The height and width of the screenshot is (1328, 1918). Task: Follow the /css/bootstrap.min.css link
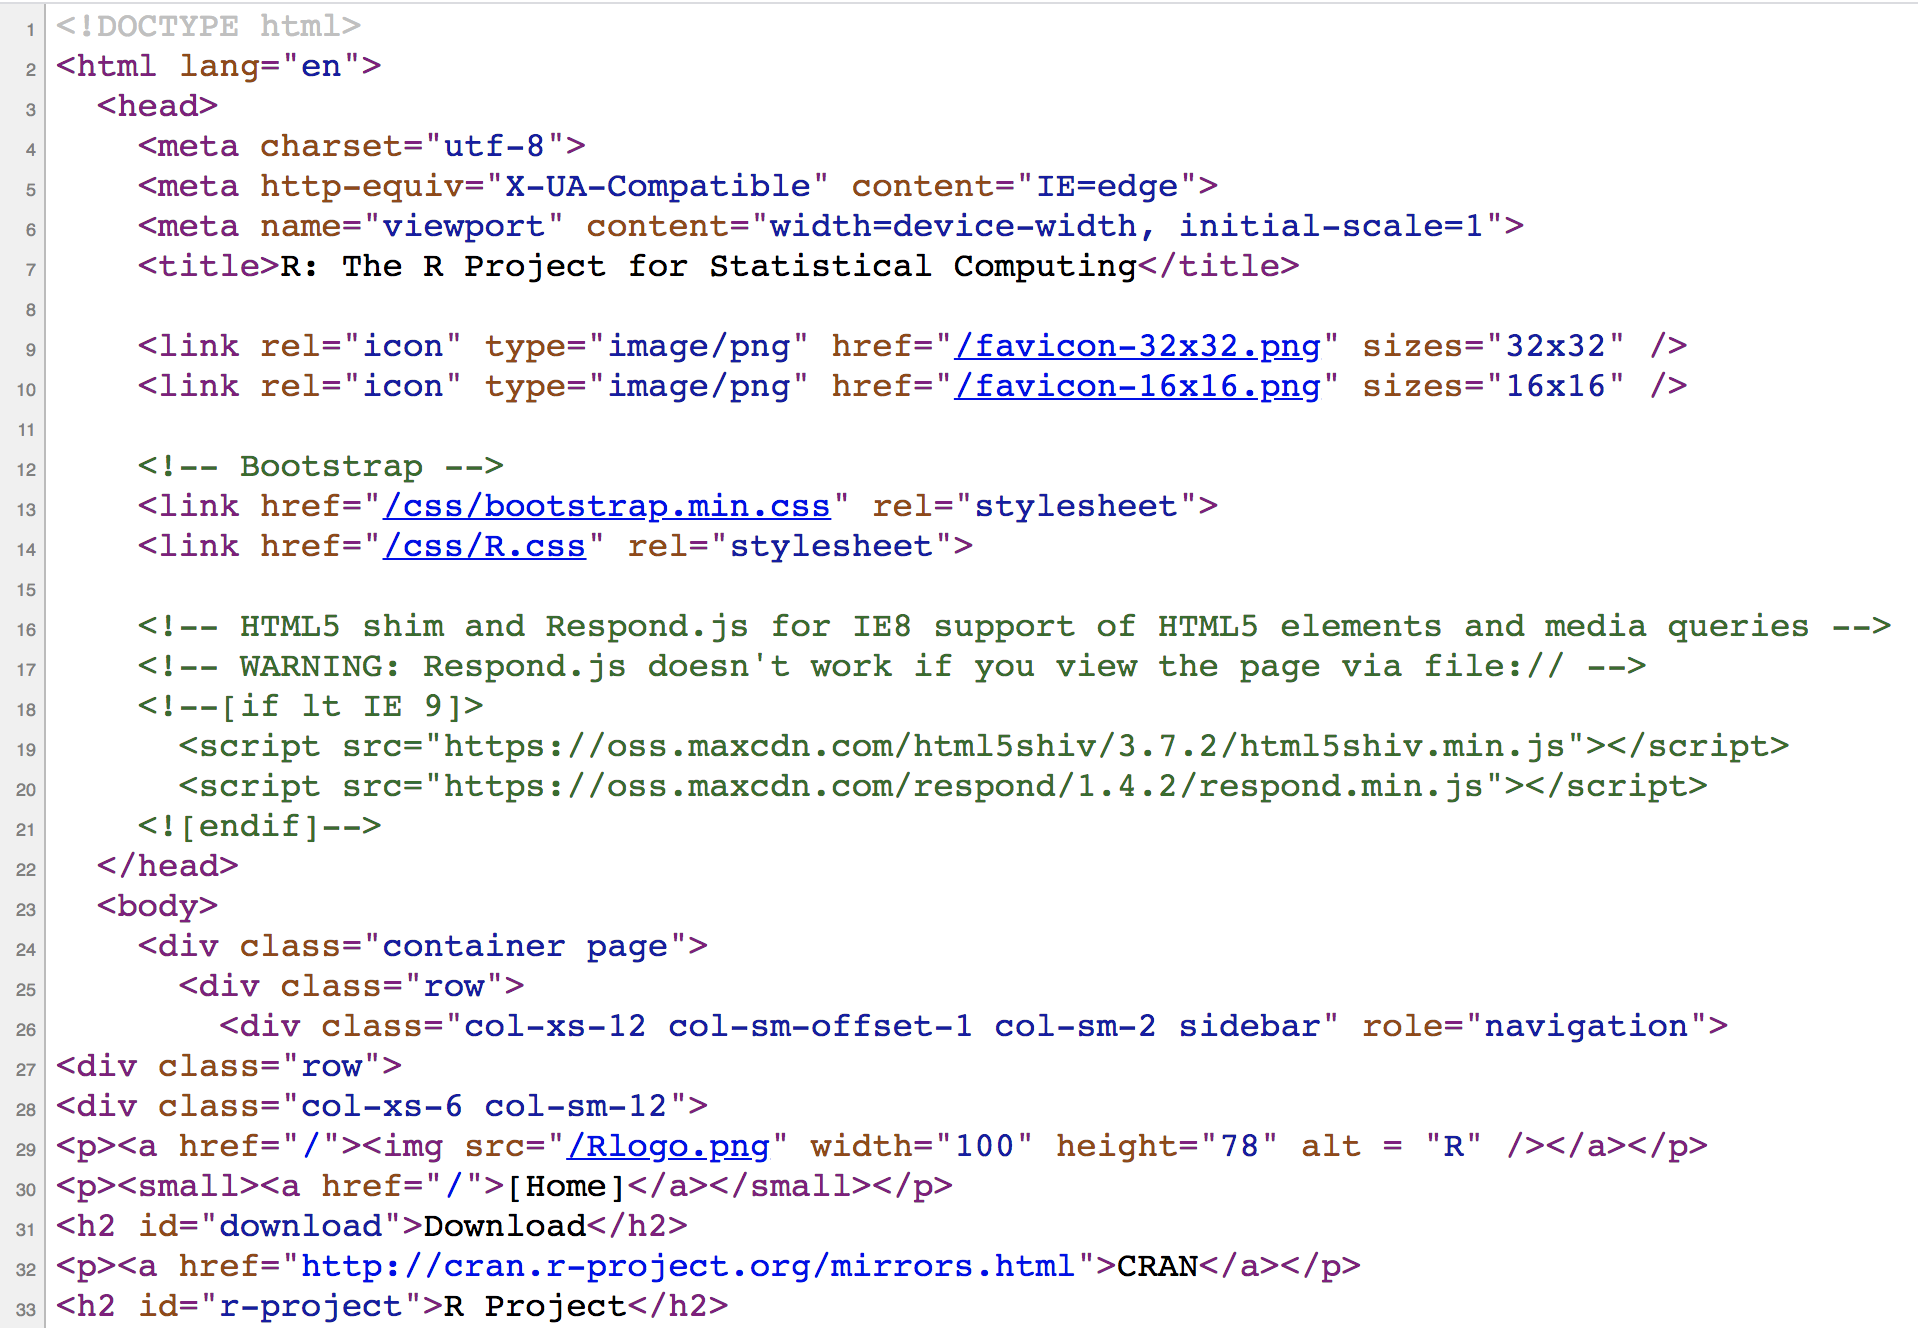click(607, 506)
